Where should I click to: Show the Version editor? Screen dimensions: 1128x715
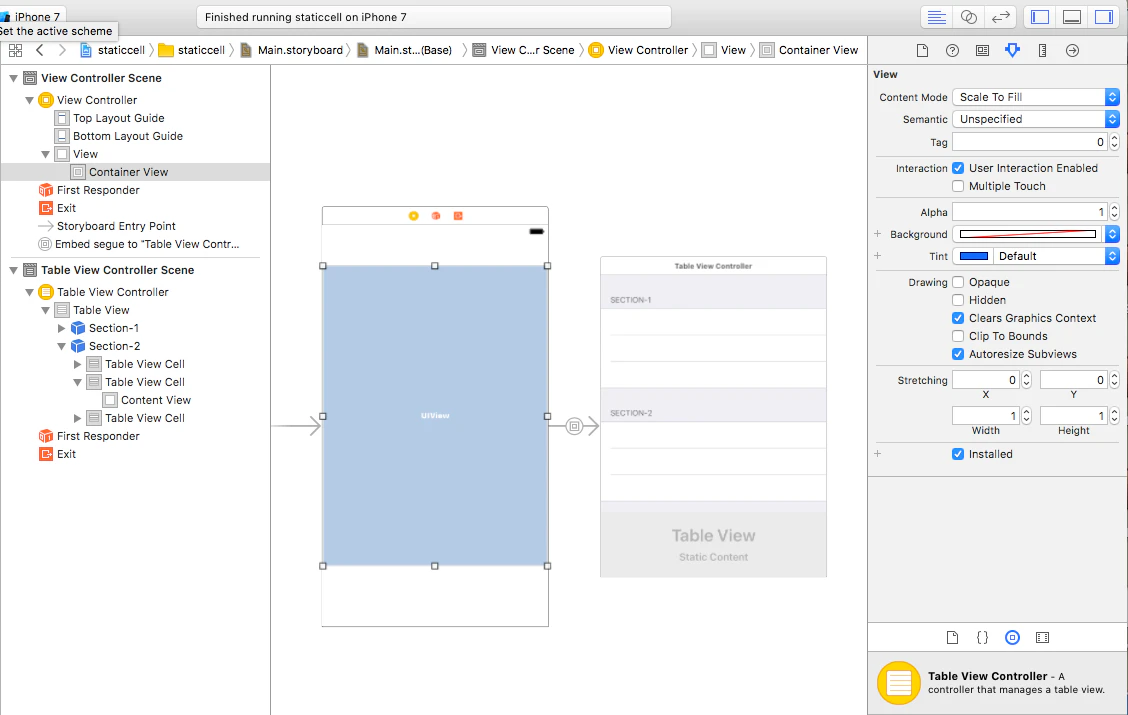click(1001, 17)
